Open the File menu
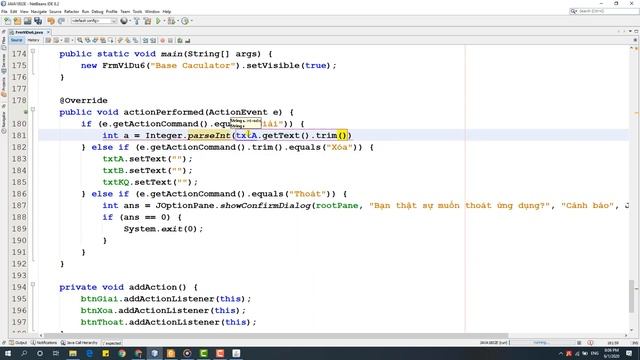 coord(4,11)
